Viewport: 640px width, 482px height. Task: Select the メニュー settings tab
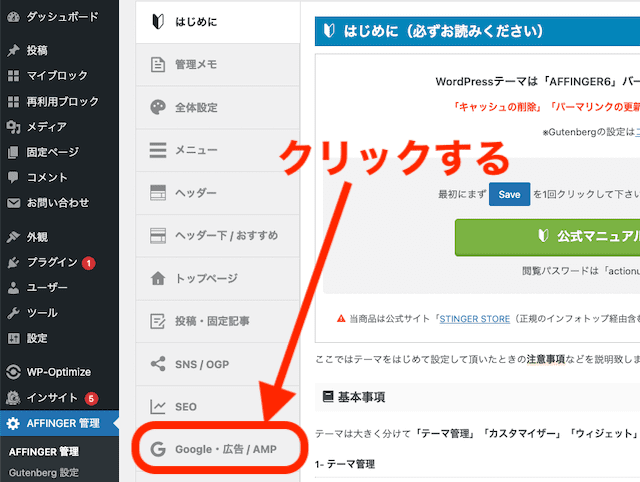[x=218, y=150]
